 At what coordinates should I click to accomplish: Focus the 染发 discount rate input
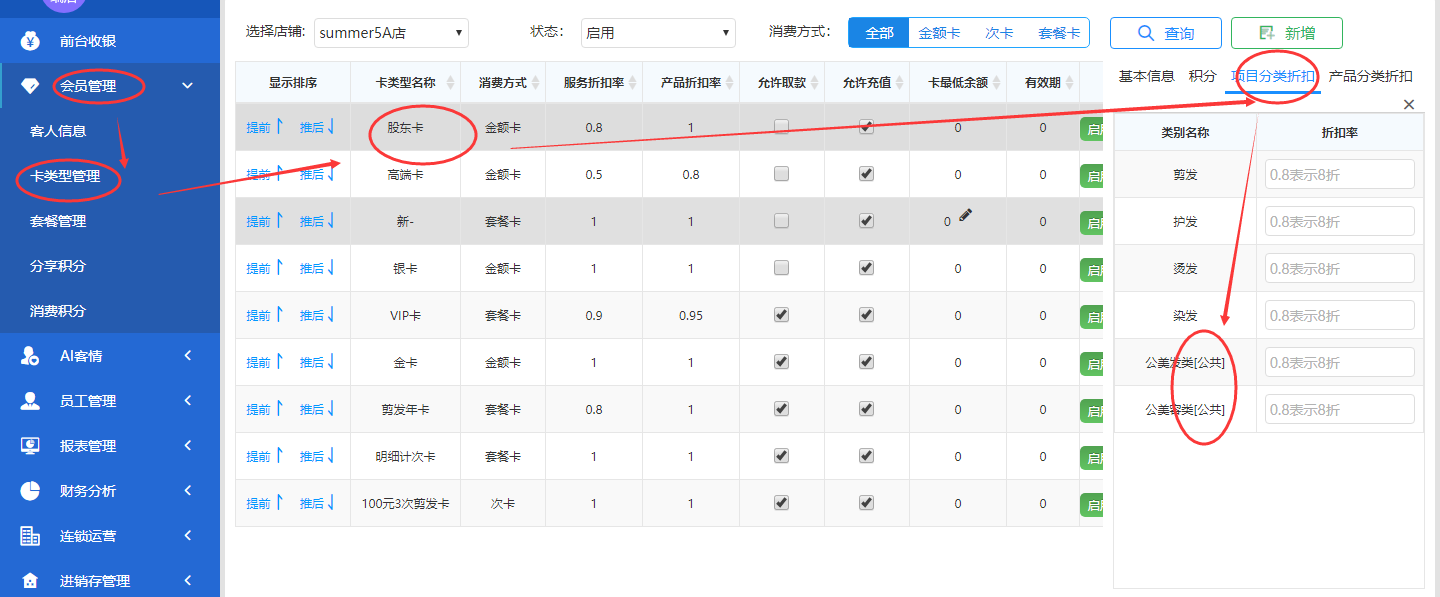(x=1340, y=315)
